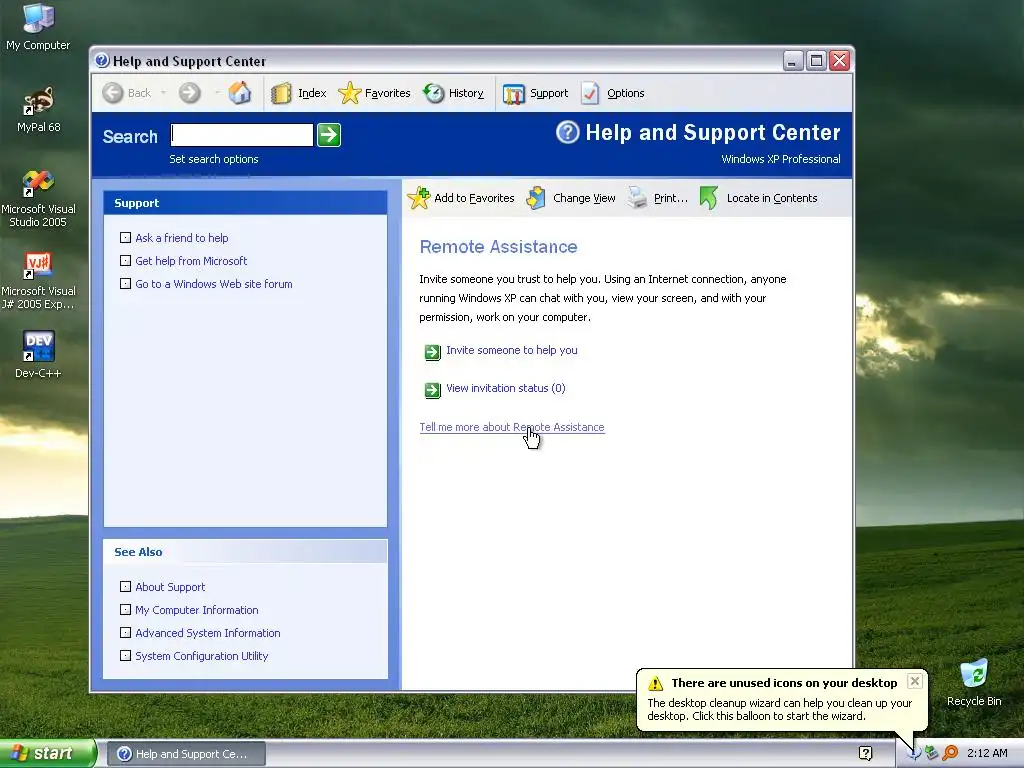Click Invite someone to help you
The image size is (1024, 768).
[x=511, y=350]
